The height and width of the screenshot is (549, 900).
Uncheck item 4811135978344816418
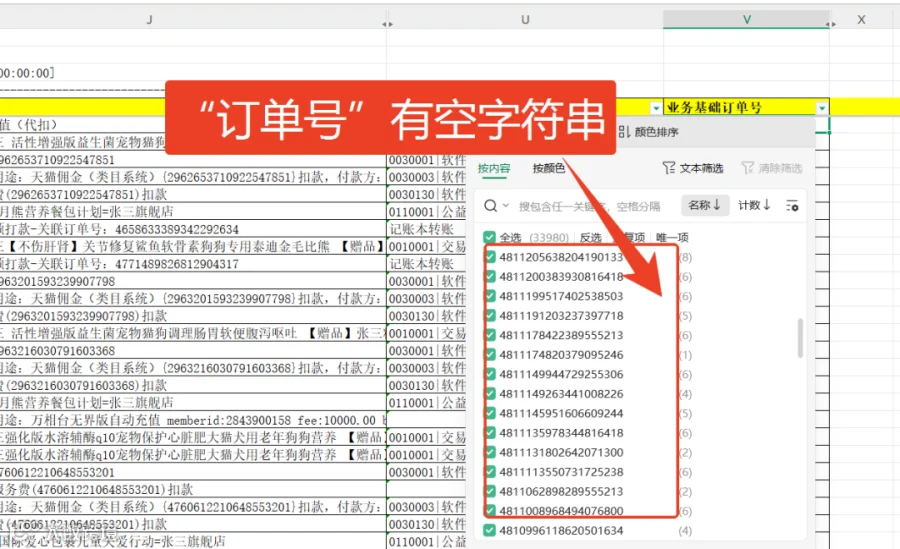pos(490,432)
